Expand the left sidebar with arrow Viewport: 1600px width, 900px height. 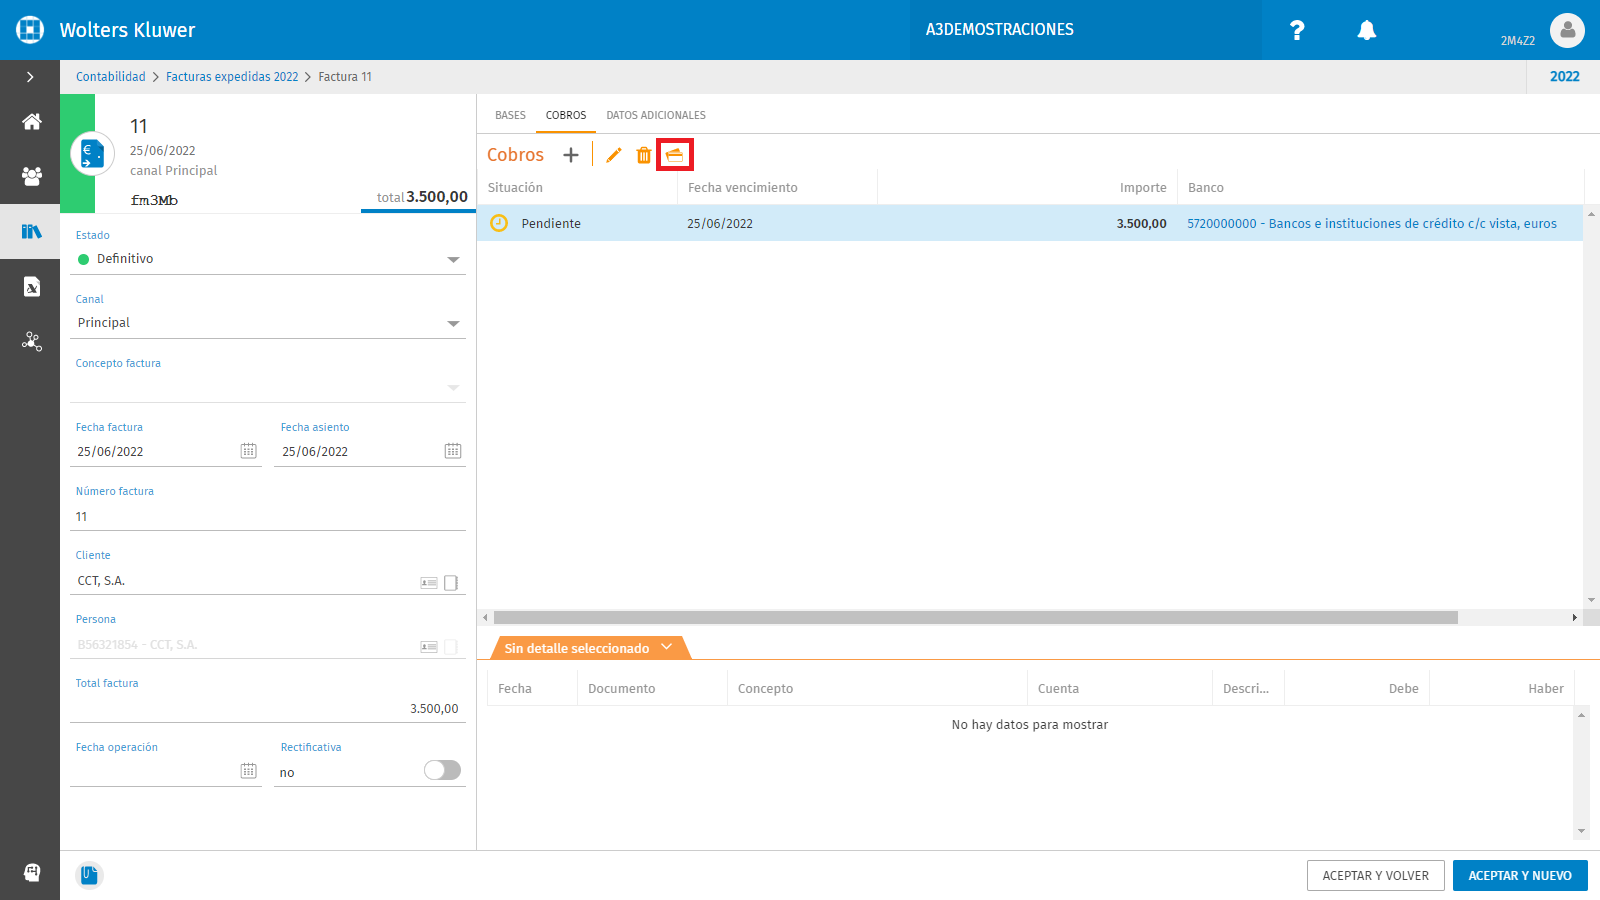point(30,77)
